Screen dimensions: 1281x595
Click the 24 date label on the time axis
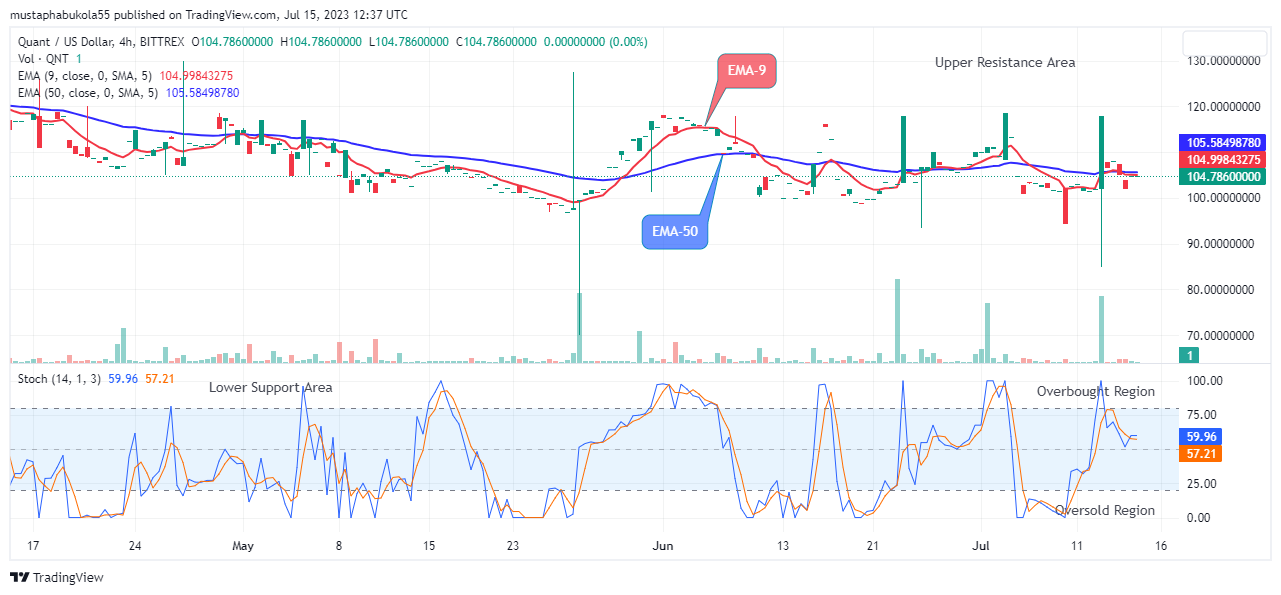coord(136,547)
